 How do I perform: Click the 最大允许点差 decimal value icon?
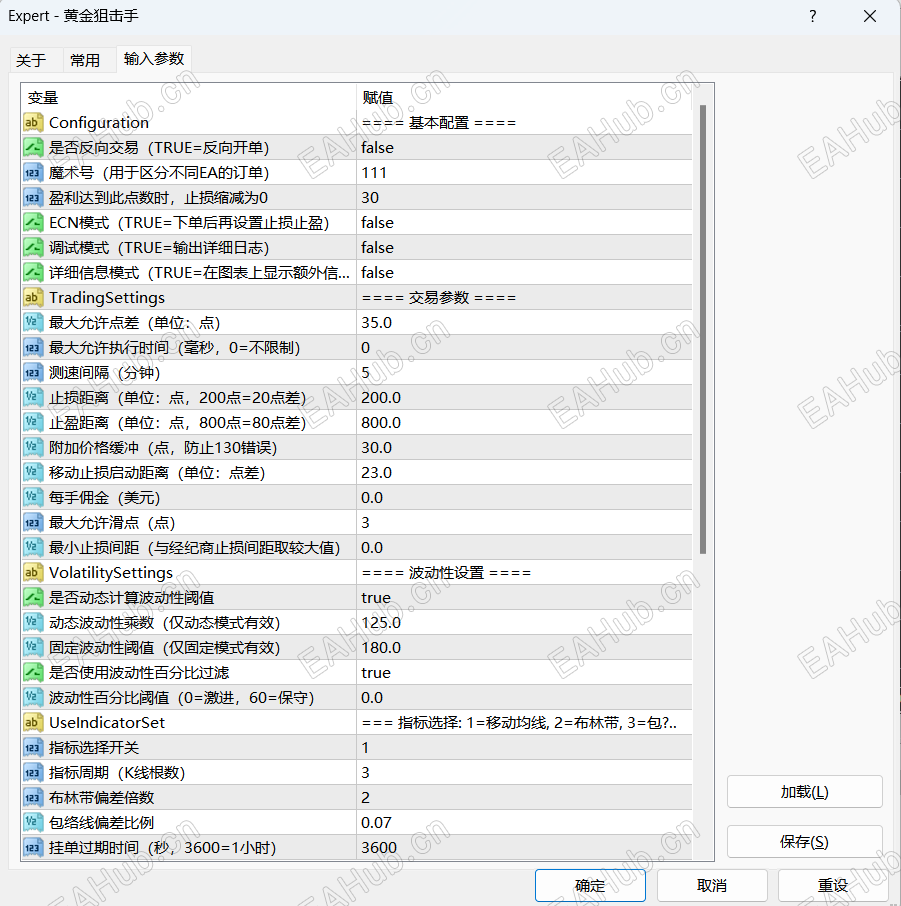[x=33, y=322]
